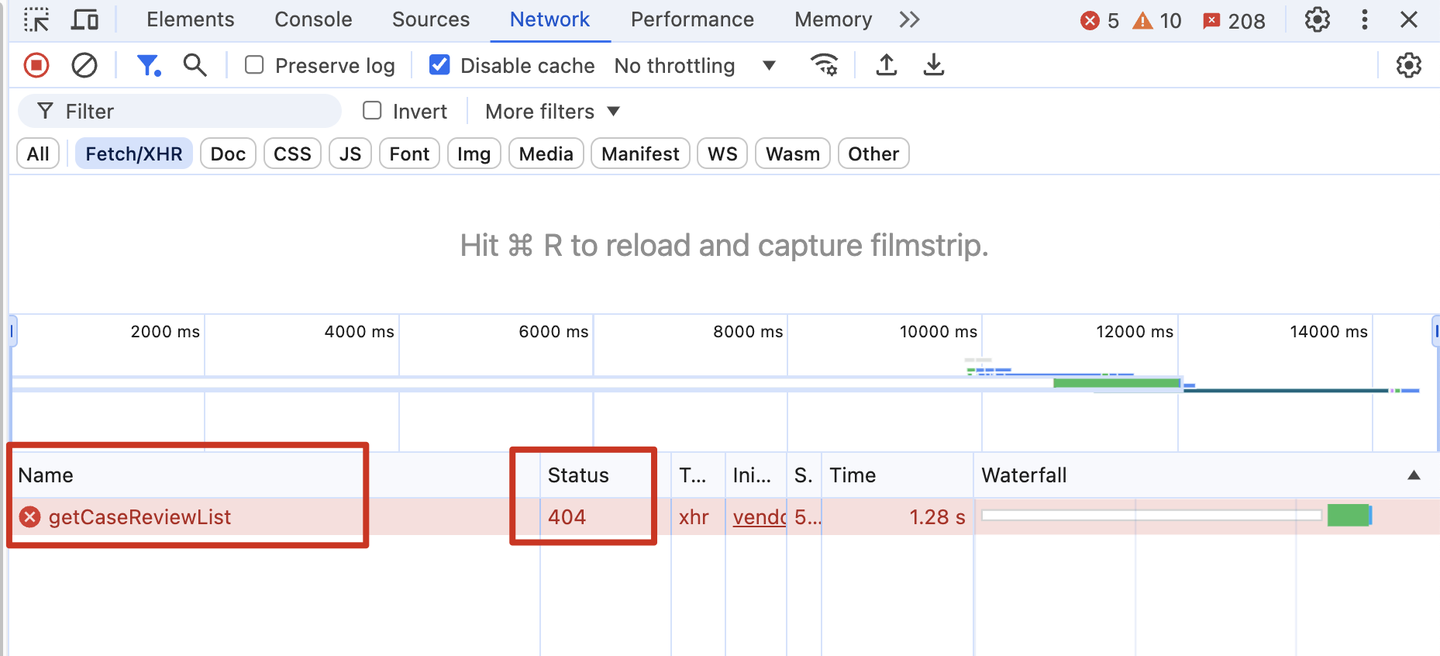Switch to the Console tab
1440x656 pixels.
click(313, 20)
